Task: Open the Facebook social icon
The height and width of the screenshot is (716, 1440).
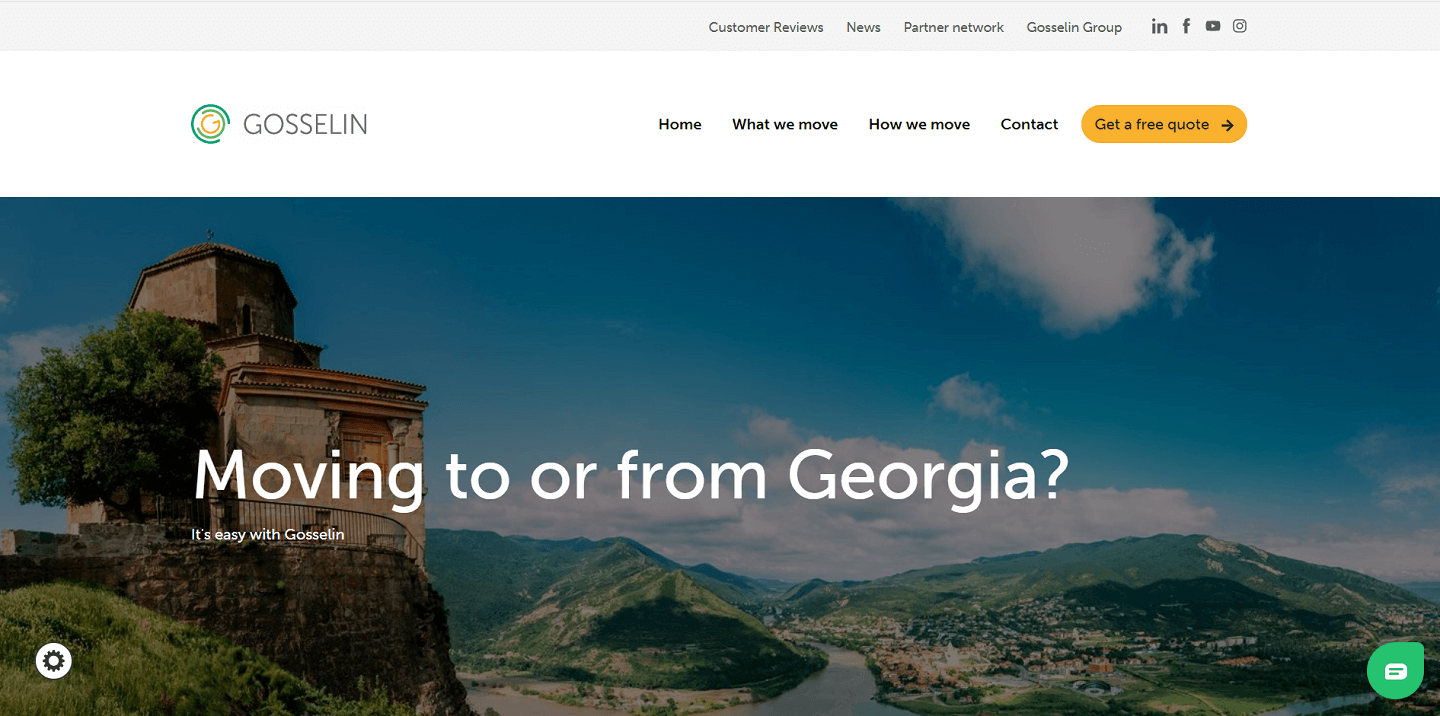Action: click(x=1186, y=26)
